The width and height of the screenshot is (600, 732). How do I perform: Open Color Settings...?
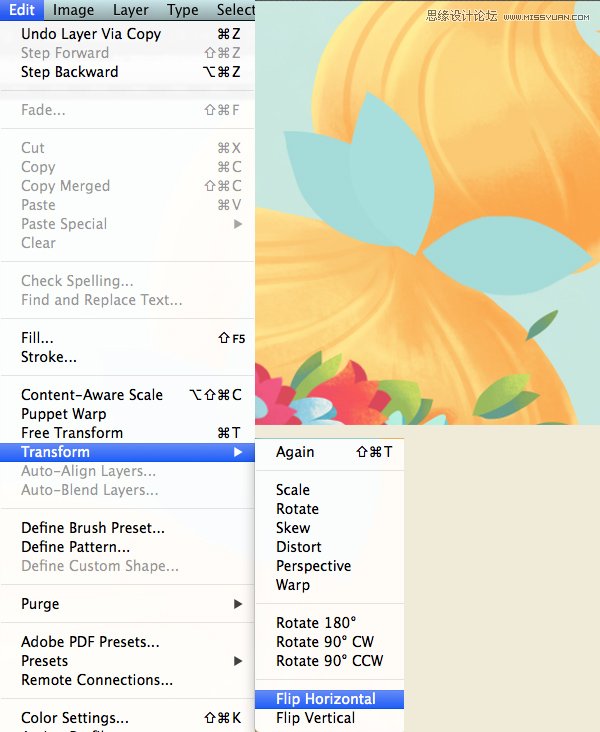(127, 718)
